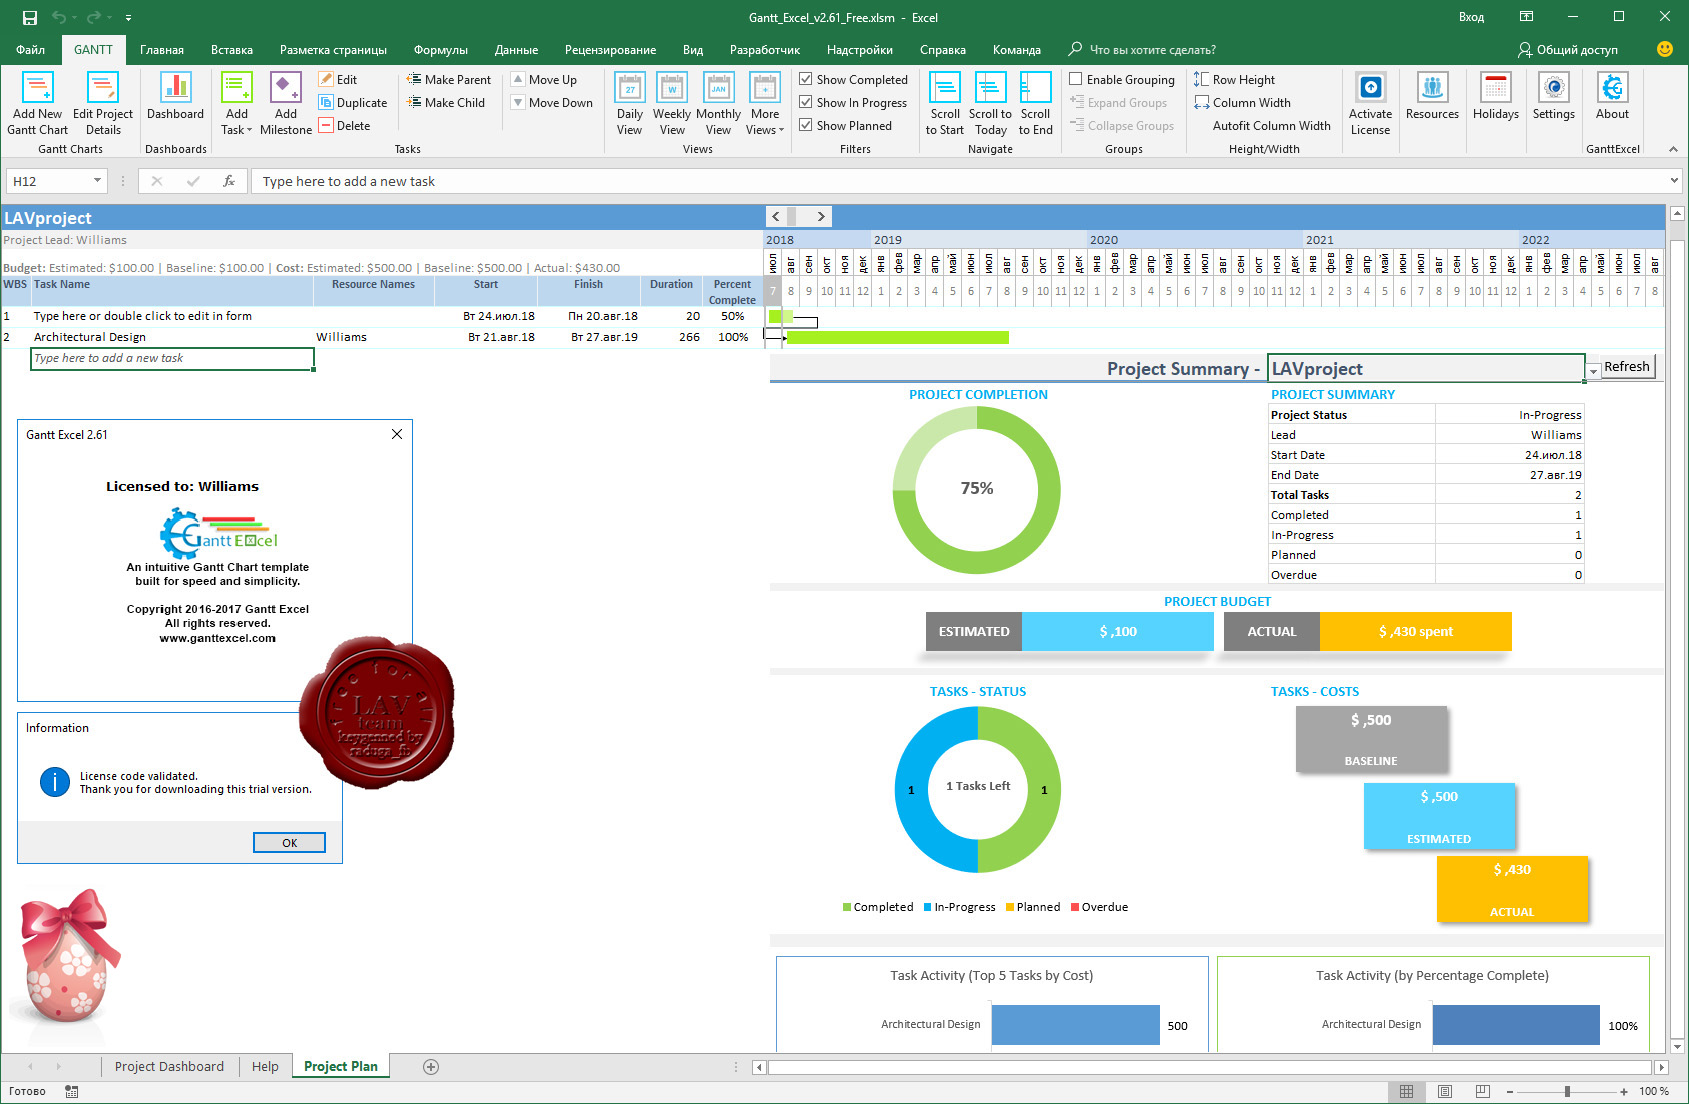Collapse the ribbon
The height and width of the screenshot is (1104, 1689).
[1673, 149]
